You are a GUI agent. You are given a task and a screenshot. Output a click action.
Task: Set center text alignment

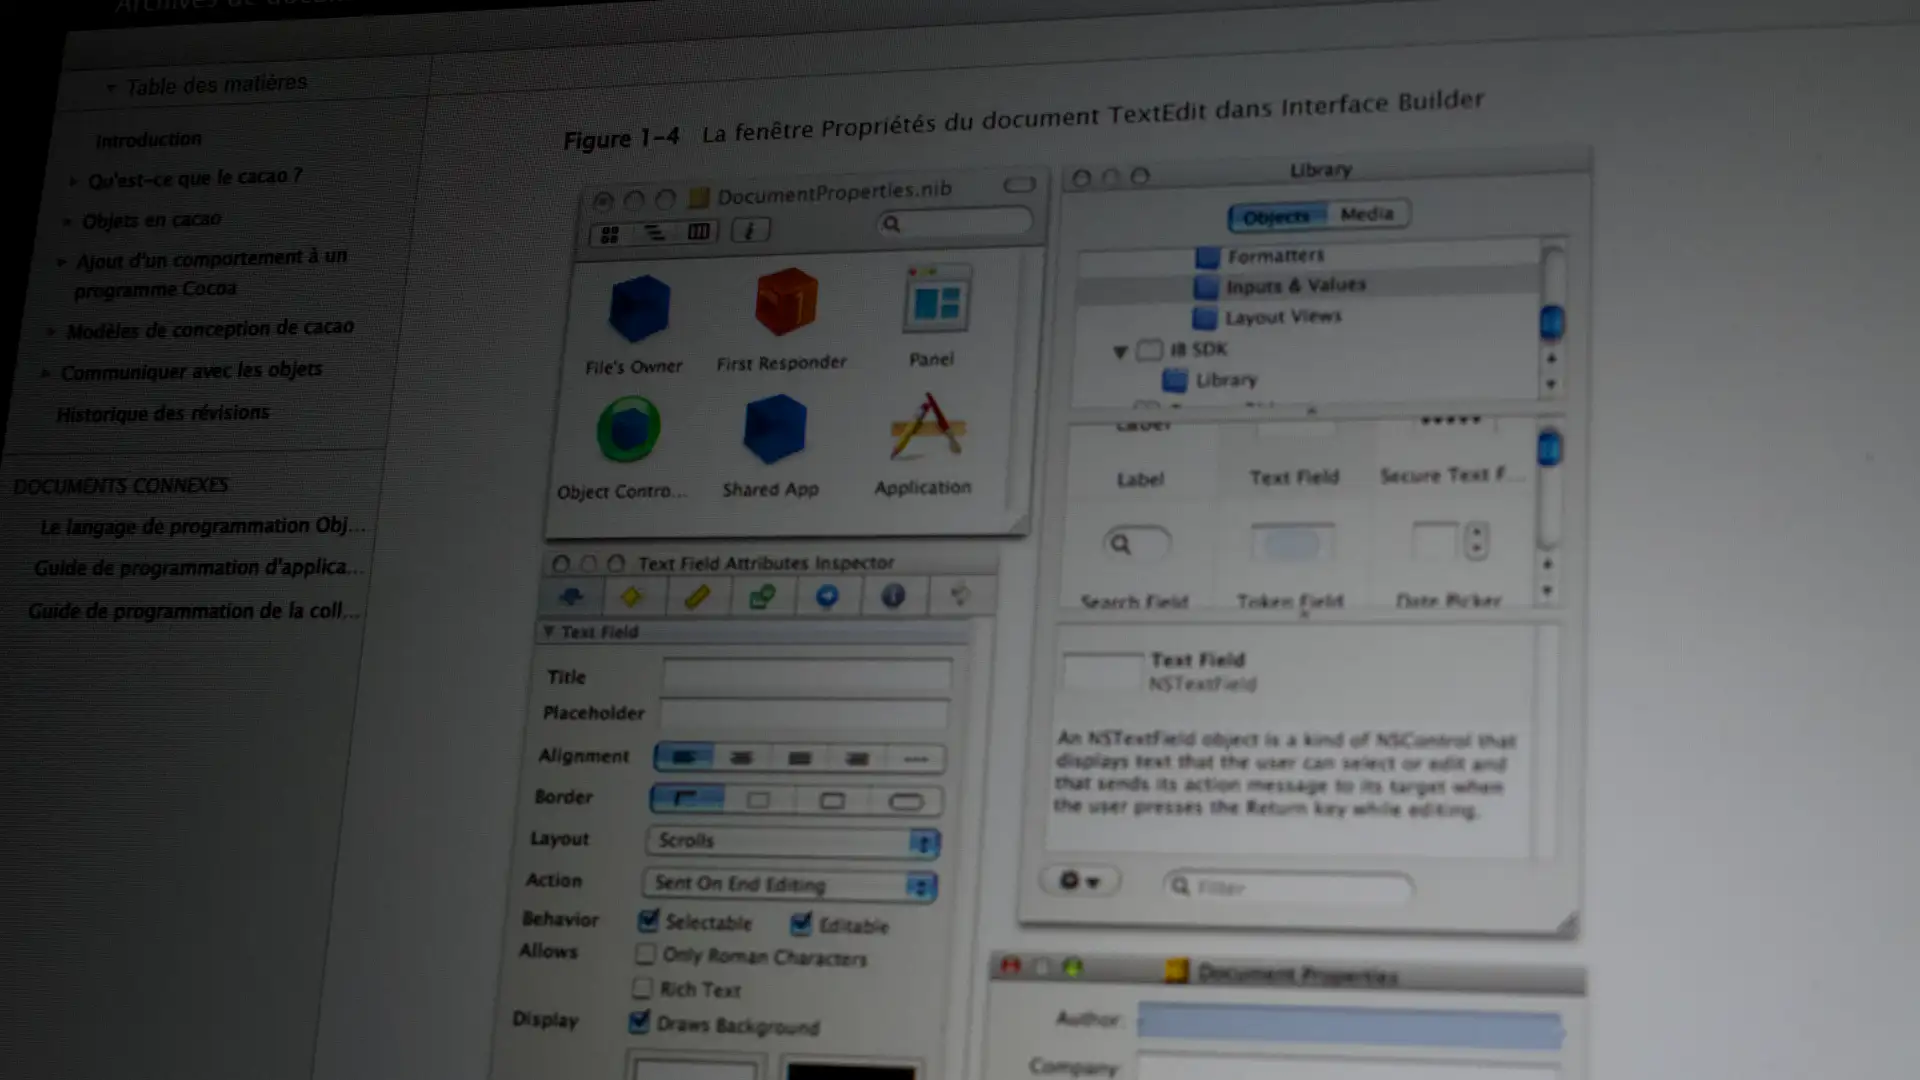(741, 758)
